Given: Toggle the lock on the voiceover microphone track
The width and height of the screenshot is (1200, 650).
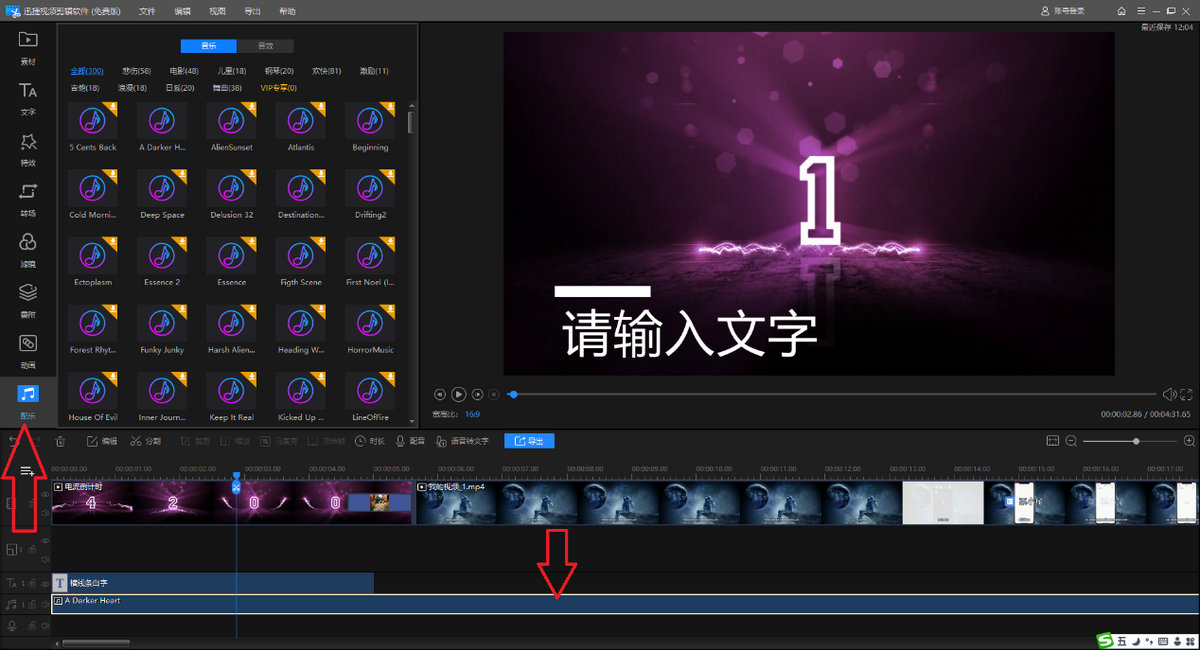Looking at the screenshot, I should tap(31, 625).
